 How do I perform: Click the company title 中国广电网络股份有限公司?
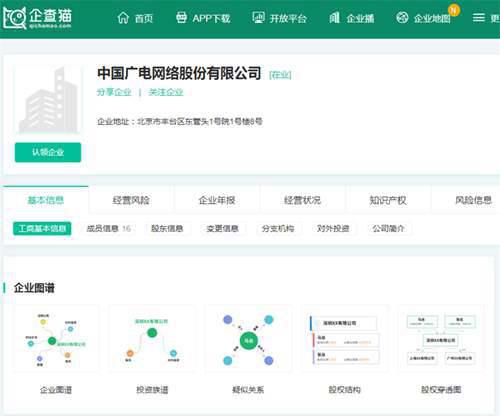coord(179,73)
